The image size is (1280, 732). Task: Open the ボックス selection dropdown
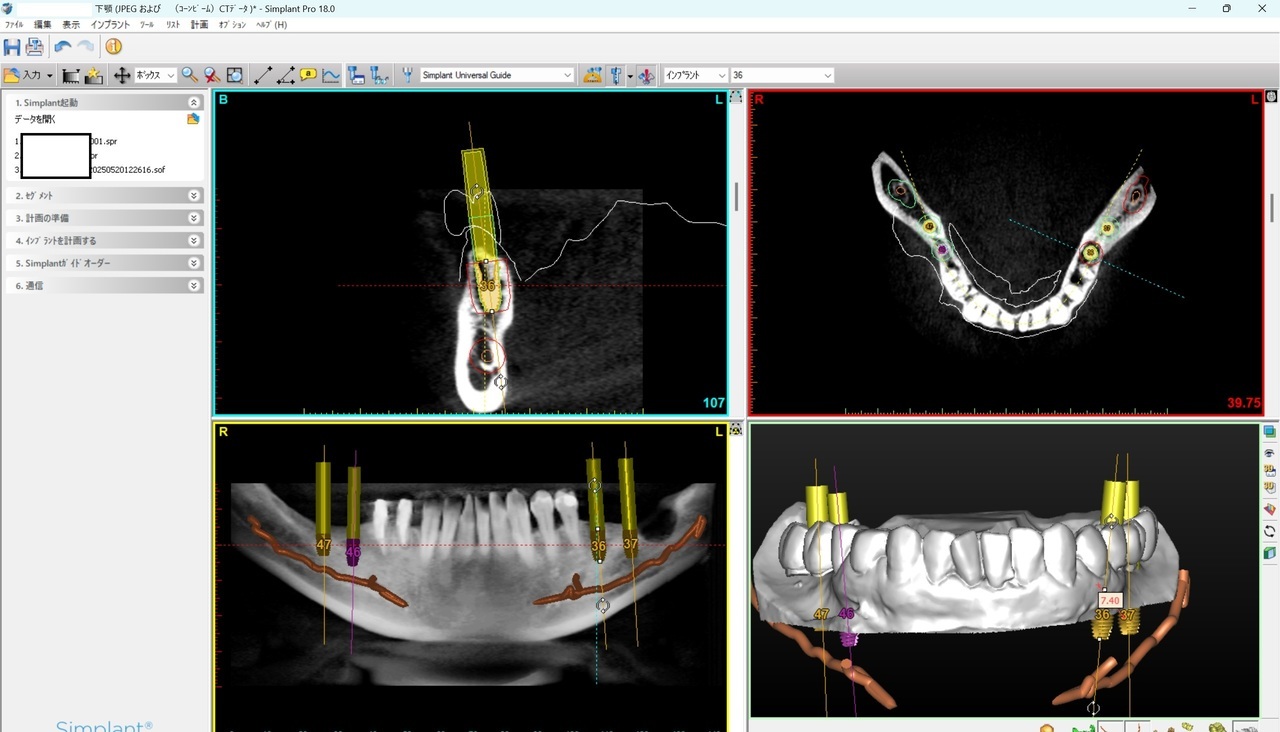coord(156,75)
